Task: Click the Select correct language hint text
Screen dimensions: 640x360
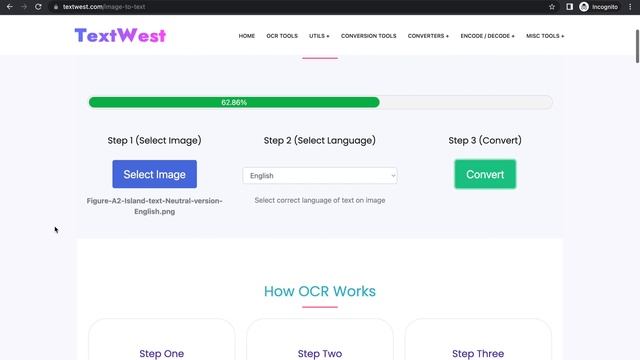Action: pos(320,200)
